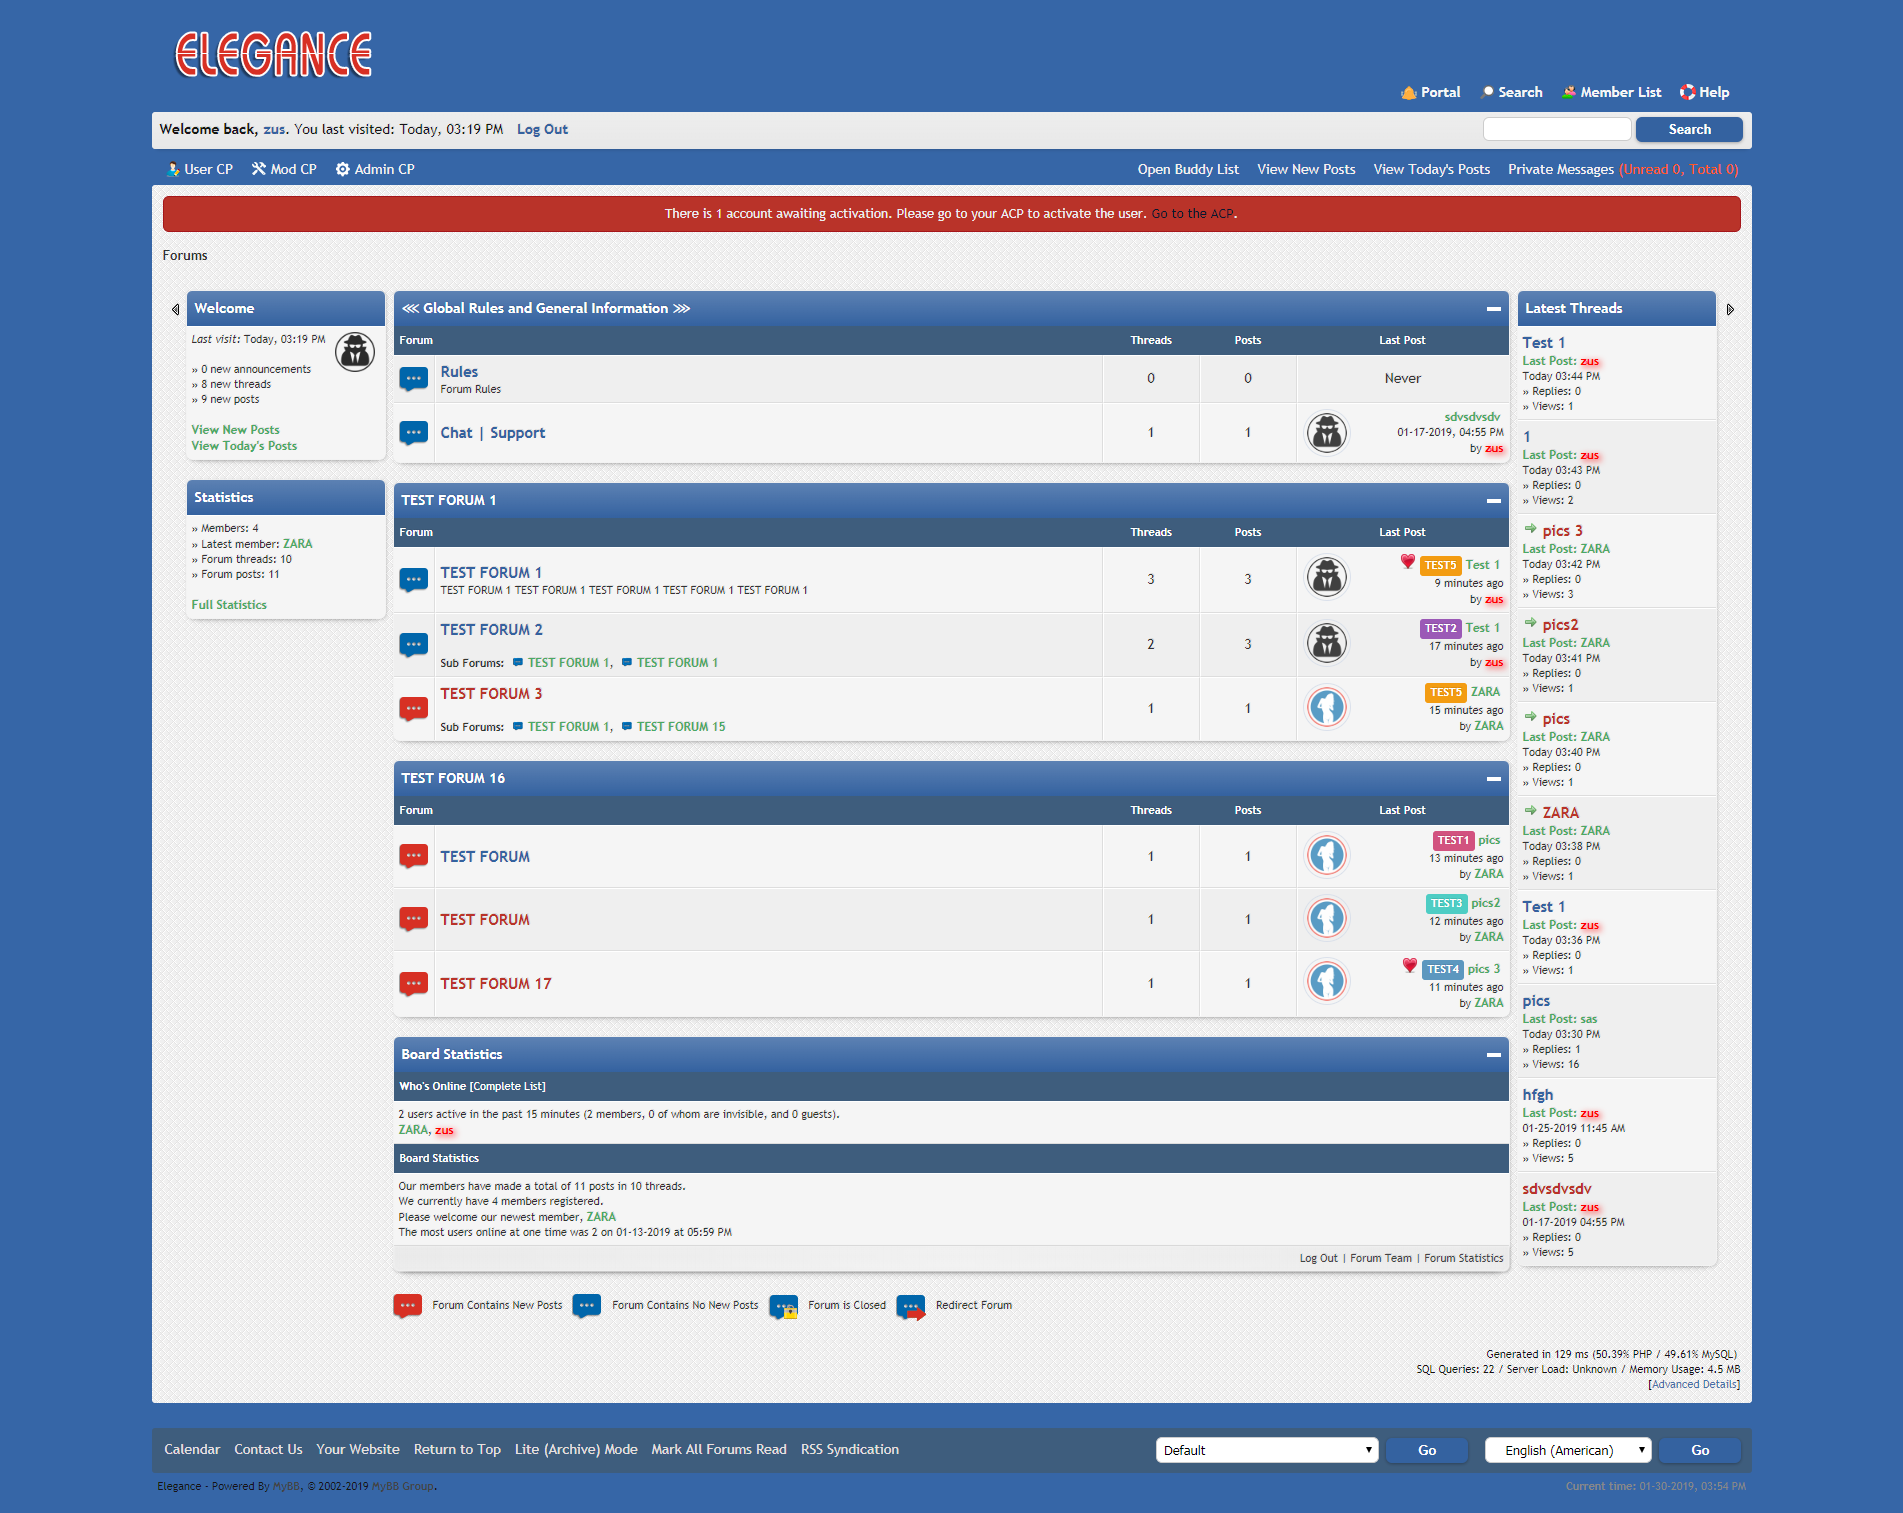Click ZARA's avatar in TEST FORUM 17 row
The height and width of the screenshot is (1513, 1903).
tap(1327, 981)
